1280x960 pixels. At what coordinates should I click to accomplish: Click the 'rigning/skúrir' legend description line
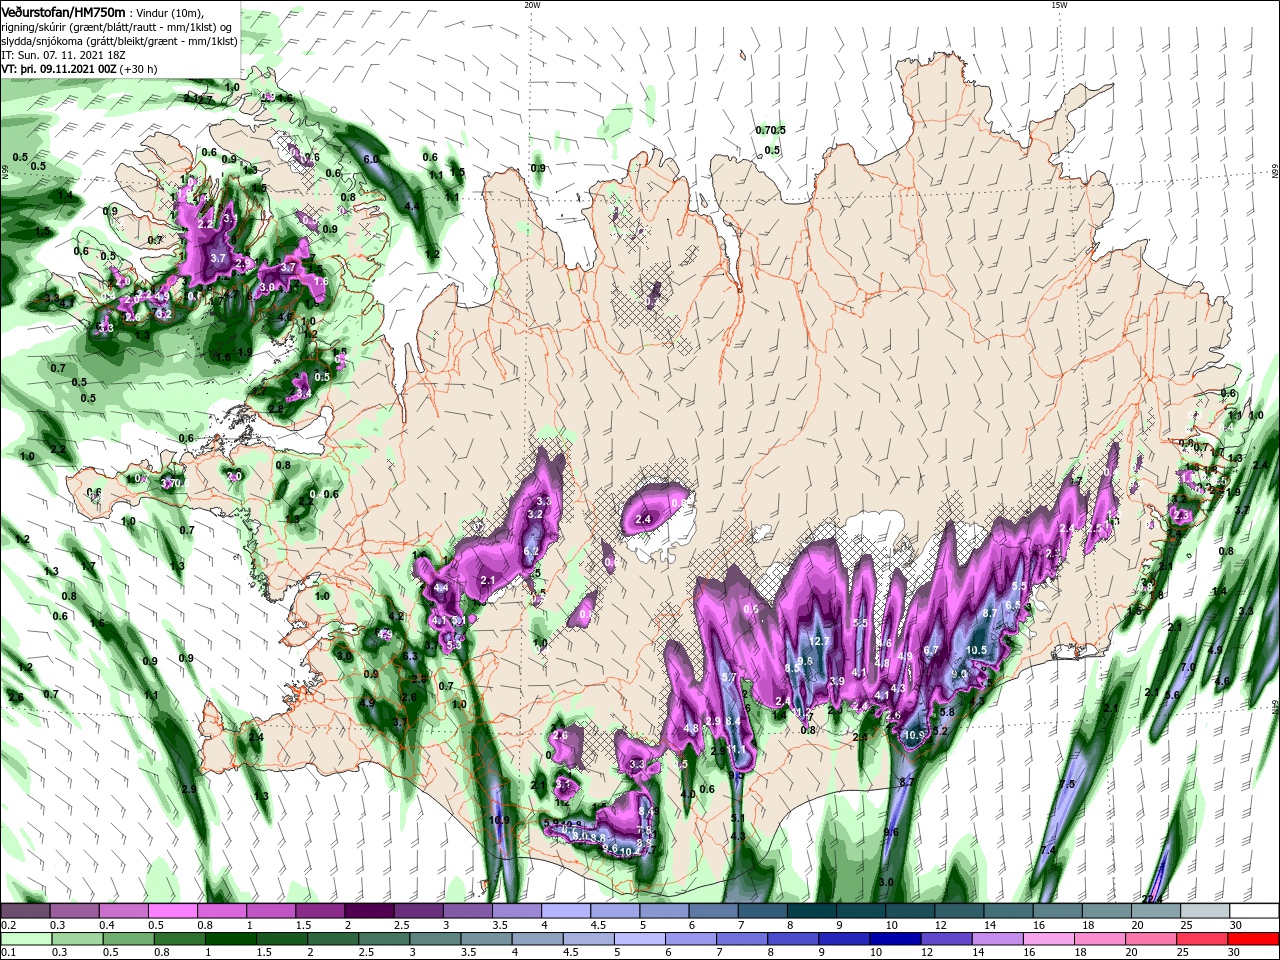point(118,26)
